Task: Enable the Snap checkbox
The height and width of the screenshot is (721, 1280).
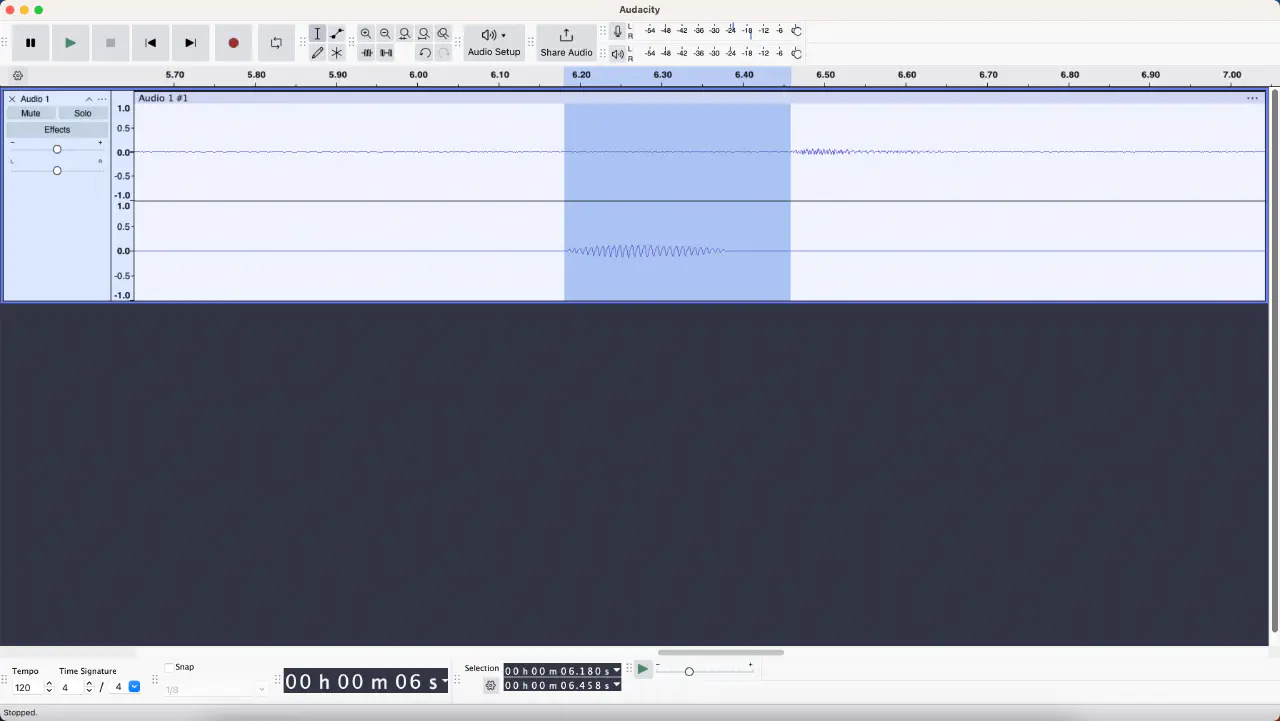Action: tap(169, 668)
